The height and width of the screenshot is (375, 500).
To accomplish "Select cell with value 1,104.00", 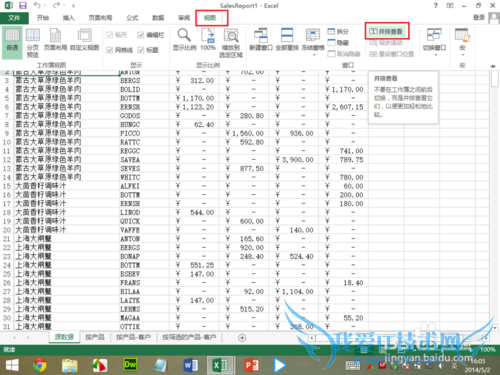I will 293,292.
